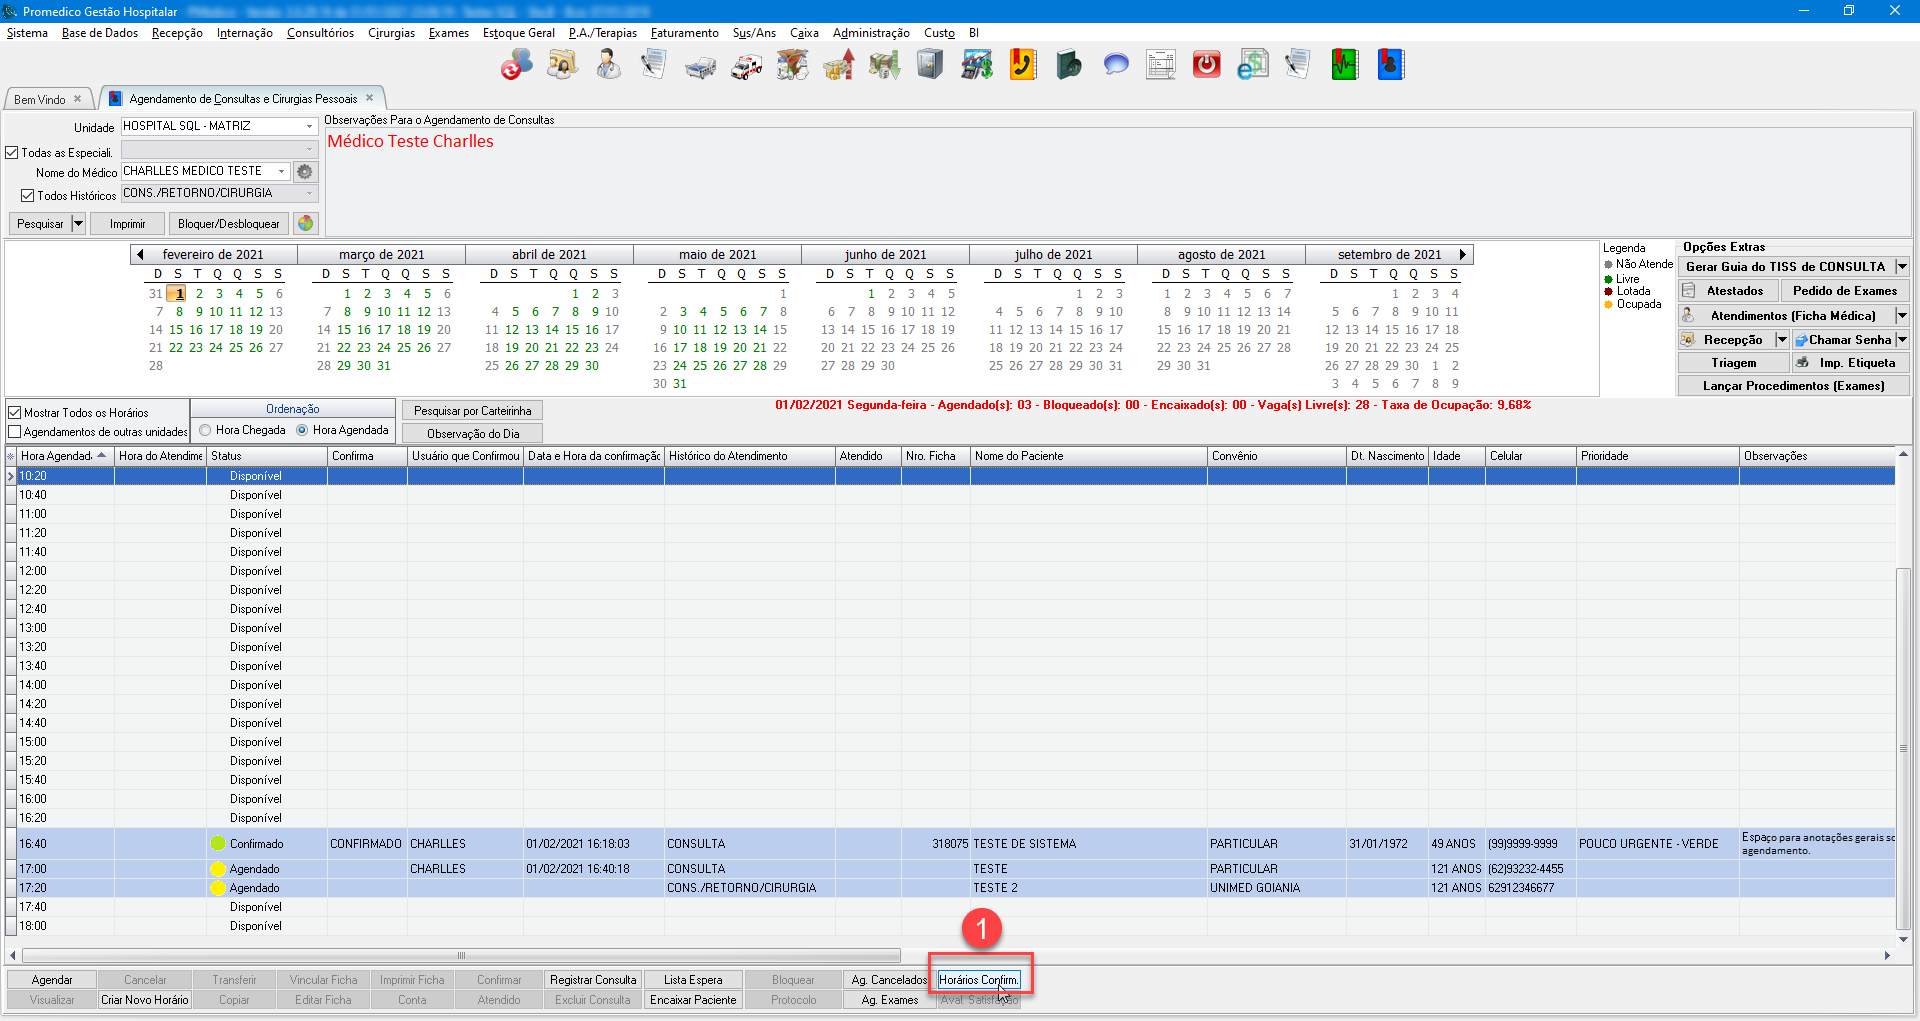Expand the Gerar Guia do TISS dropdown arrow
Viewport: 1920px width, 1021px height.
(x=1901, y=267)
